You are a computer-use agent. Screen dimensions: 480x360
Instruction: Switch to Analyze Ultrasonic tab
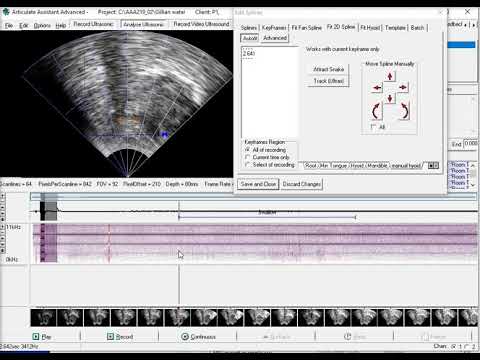tap(144, 24)
